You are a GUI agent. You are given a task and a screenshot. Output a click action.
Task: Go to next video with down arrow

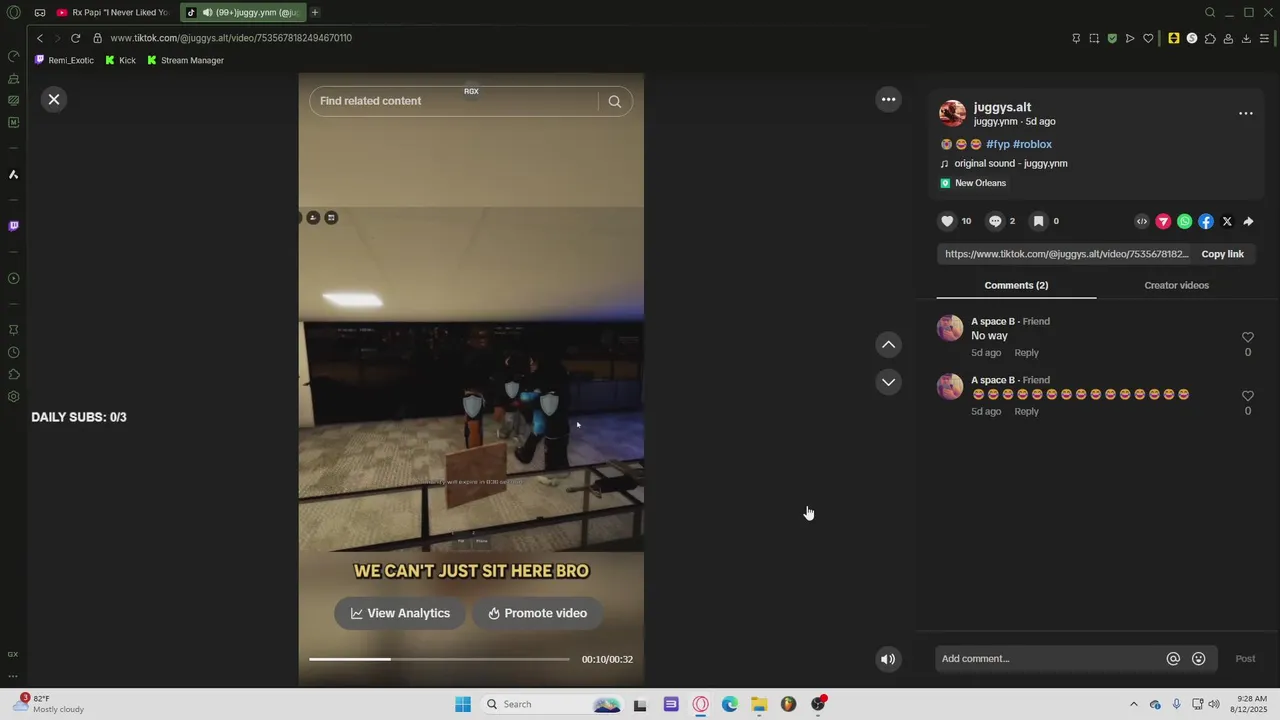pos(888,382)
